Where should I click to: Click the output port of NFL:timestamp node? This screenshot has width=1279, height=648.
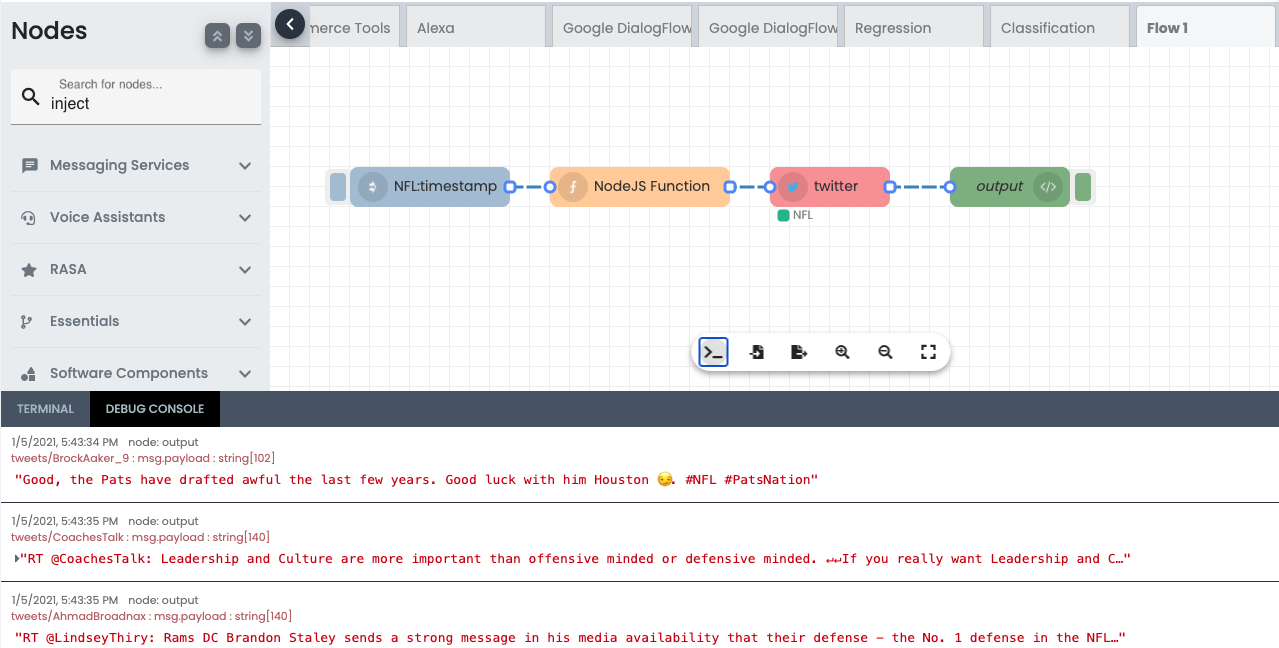pyautogui.click(x=510, y=187)
